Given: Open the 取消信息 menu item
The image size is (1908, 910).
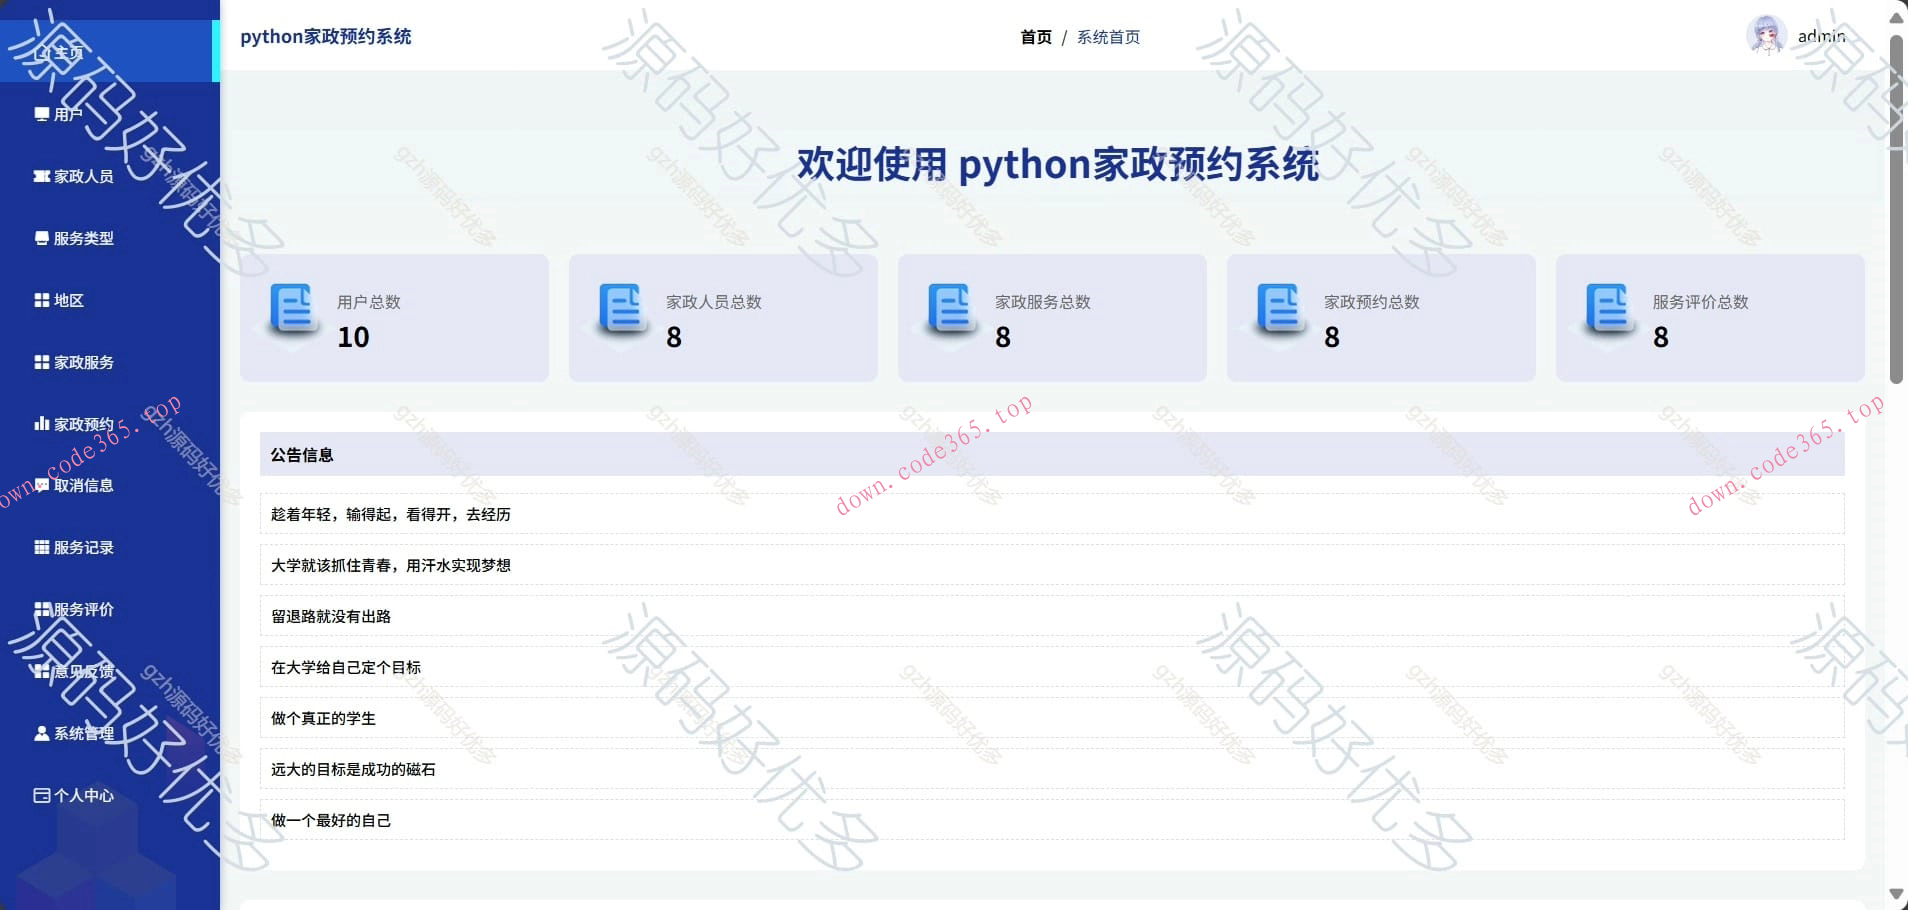Looking at the screenshot, I should pos(110,485).
